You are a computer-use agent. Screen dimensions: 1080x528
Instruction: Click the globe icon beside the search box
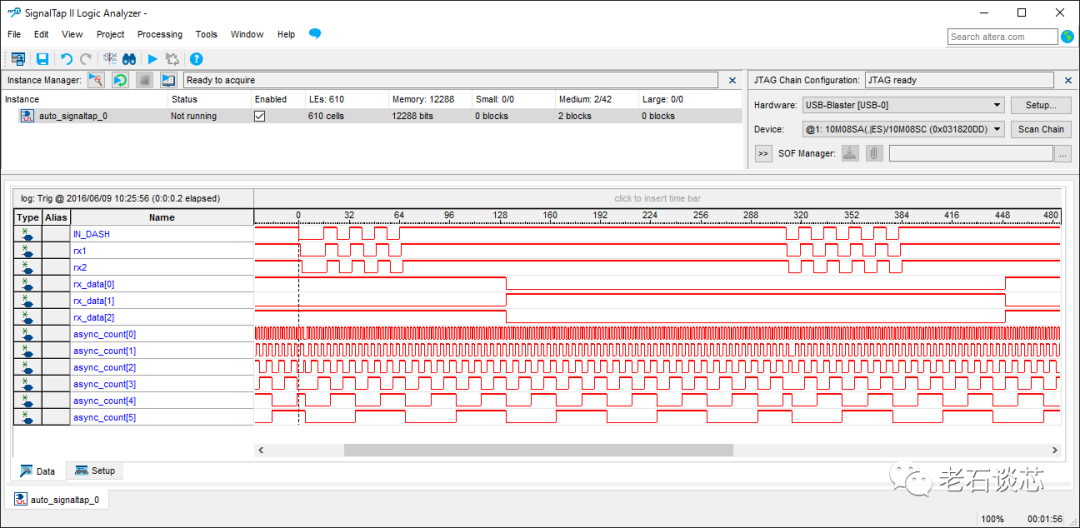[x=1068, y=36]
